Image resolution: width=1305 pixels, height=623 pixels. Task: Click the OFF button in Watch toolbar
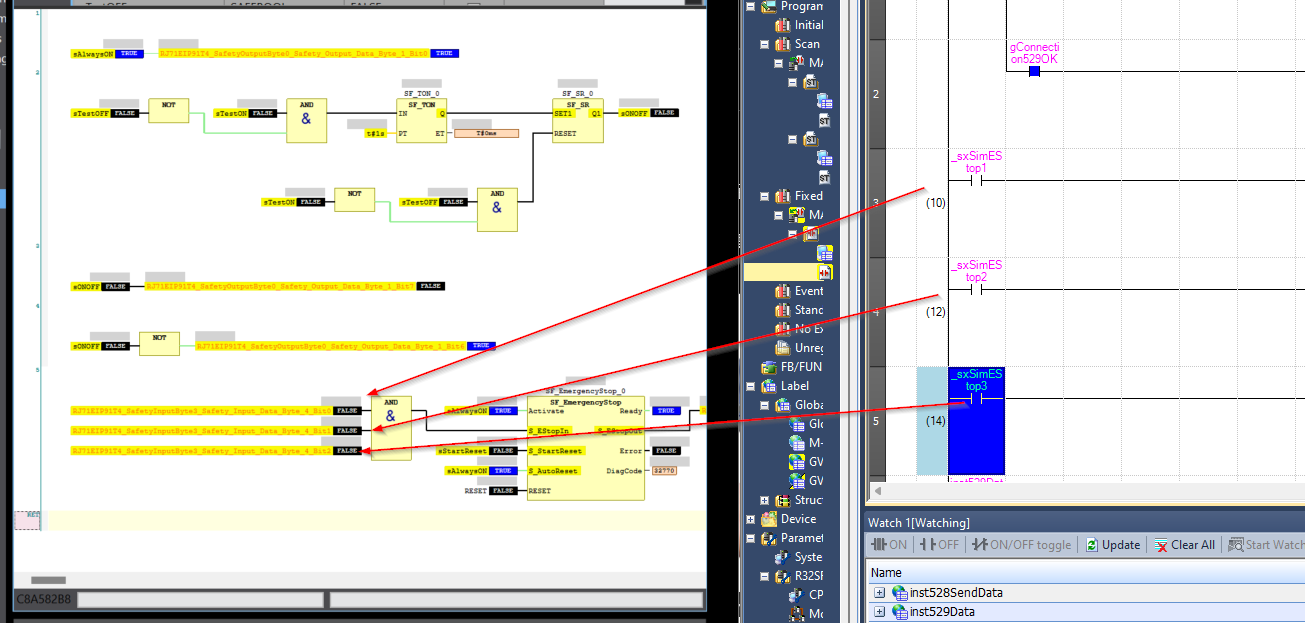[x=940, y=545]
